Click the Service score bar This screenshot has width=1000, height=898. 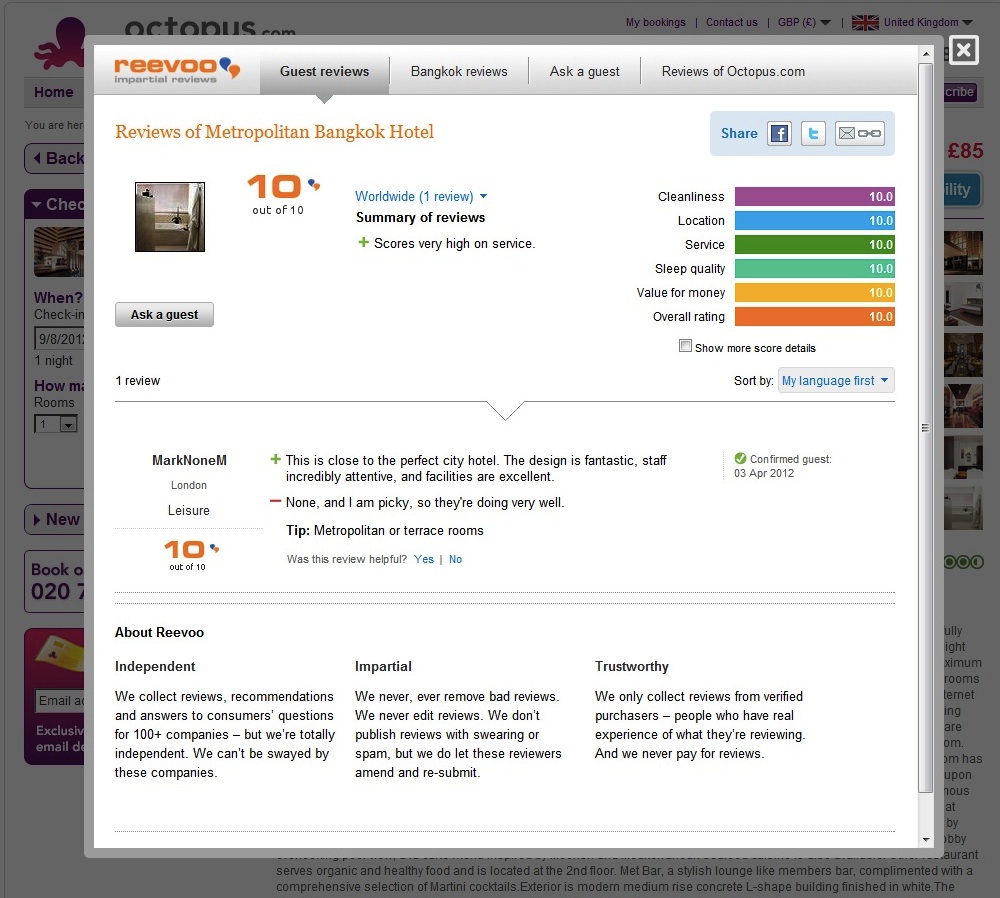tap(814, 244)
